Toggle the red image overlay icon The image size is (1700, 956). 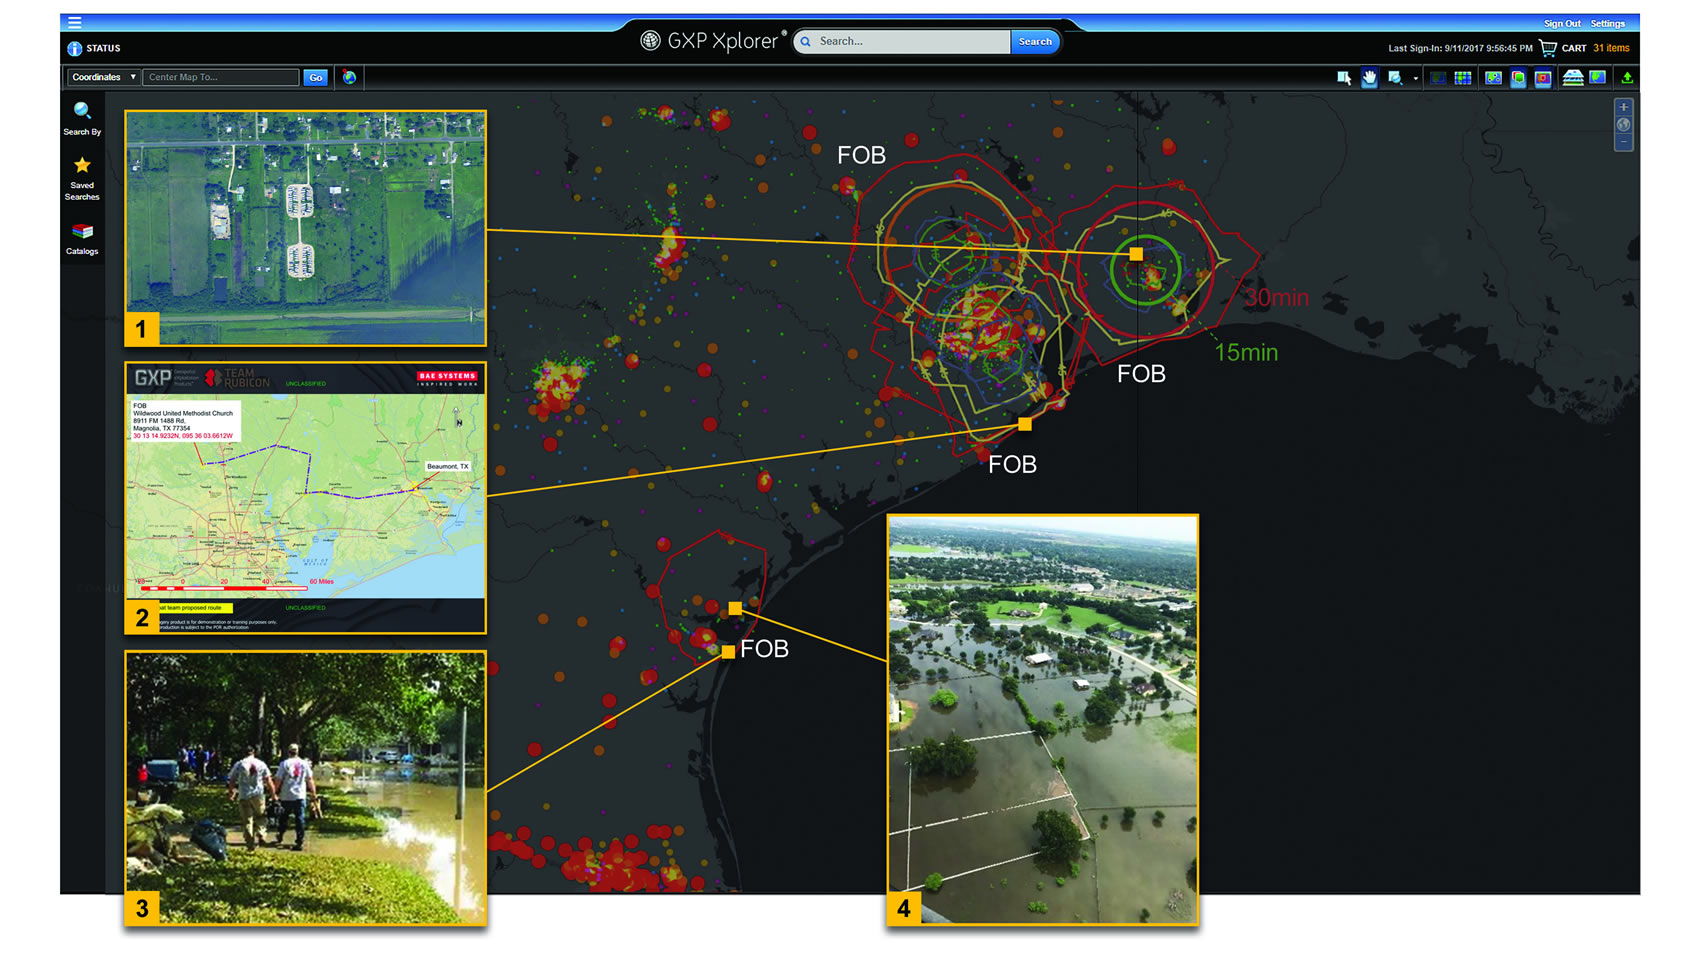pyautogui.click(x=1543, y=77)
